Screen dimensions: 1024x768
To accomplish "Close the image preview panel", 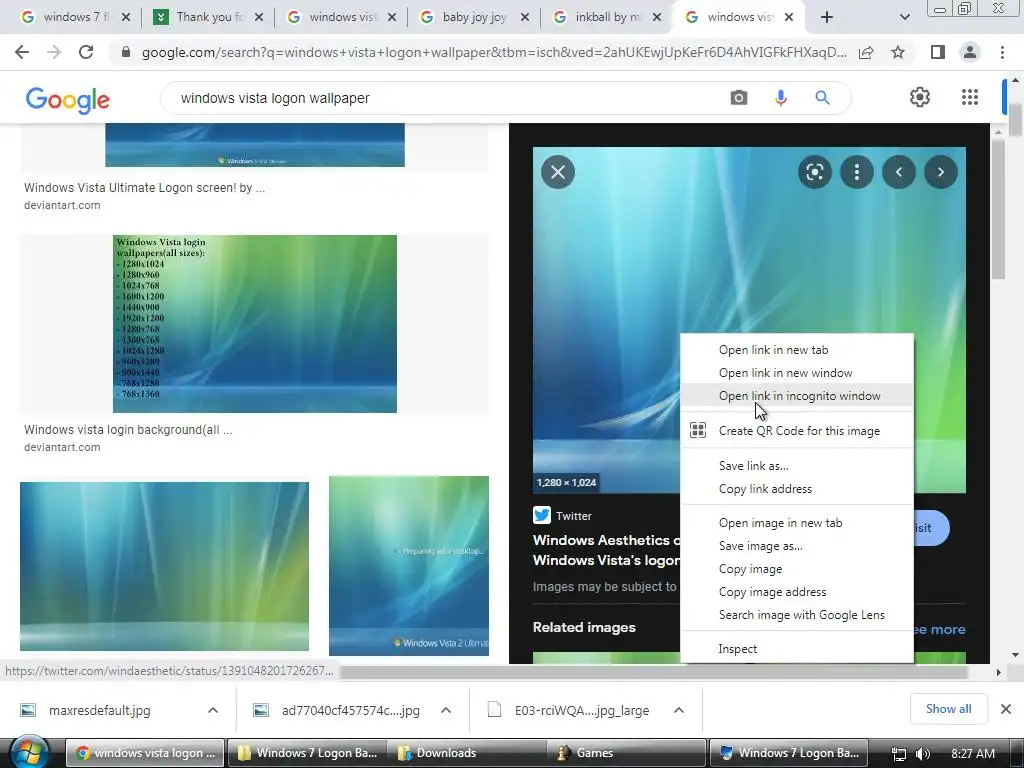I will tap(558, 172).
